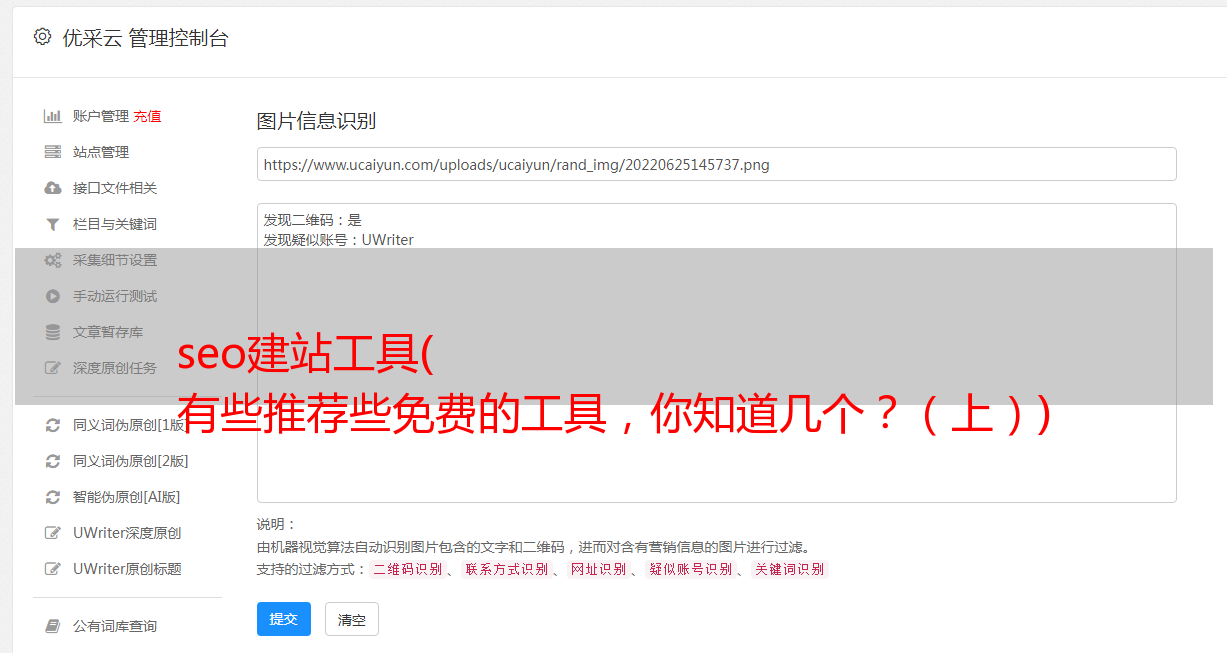
Task: Click the book icon for 公有词库查询
Action: click(53, 626)
